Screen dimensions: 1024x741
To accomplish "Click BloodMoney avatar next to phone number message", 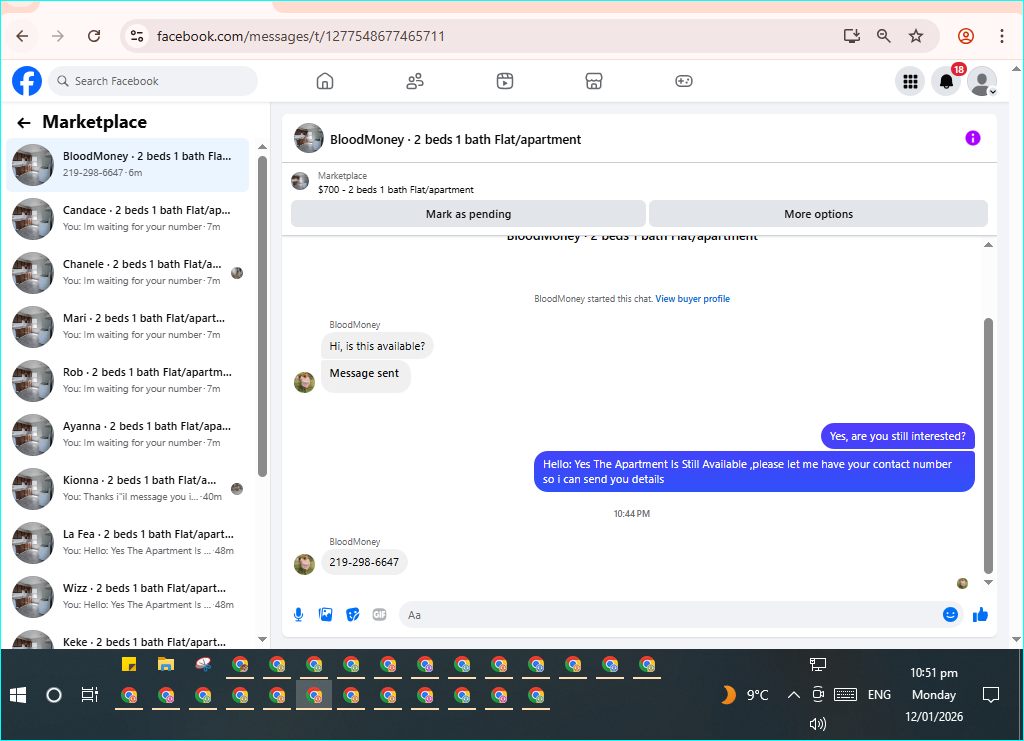I will (x=304, y=564).
